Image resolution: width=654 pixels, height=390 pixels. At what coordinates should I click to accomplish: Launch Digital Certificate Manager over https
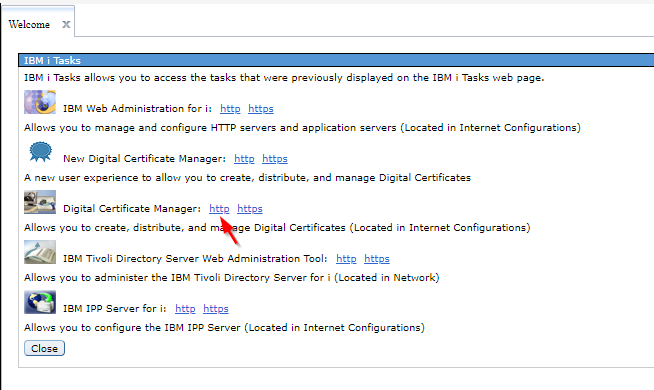250,209
